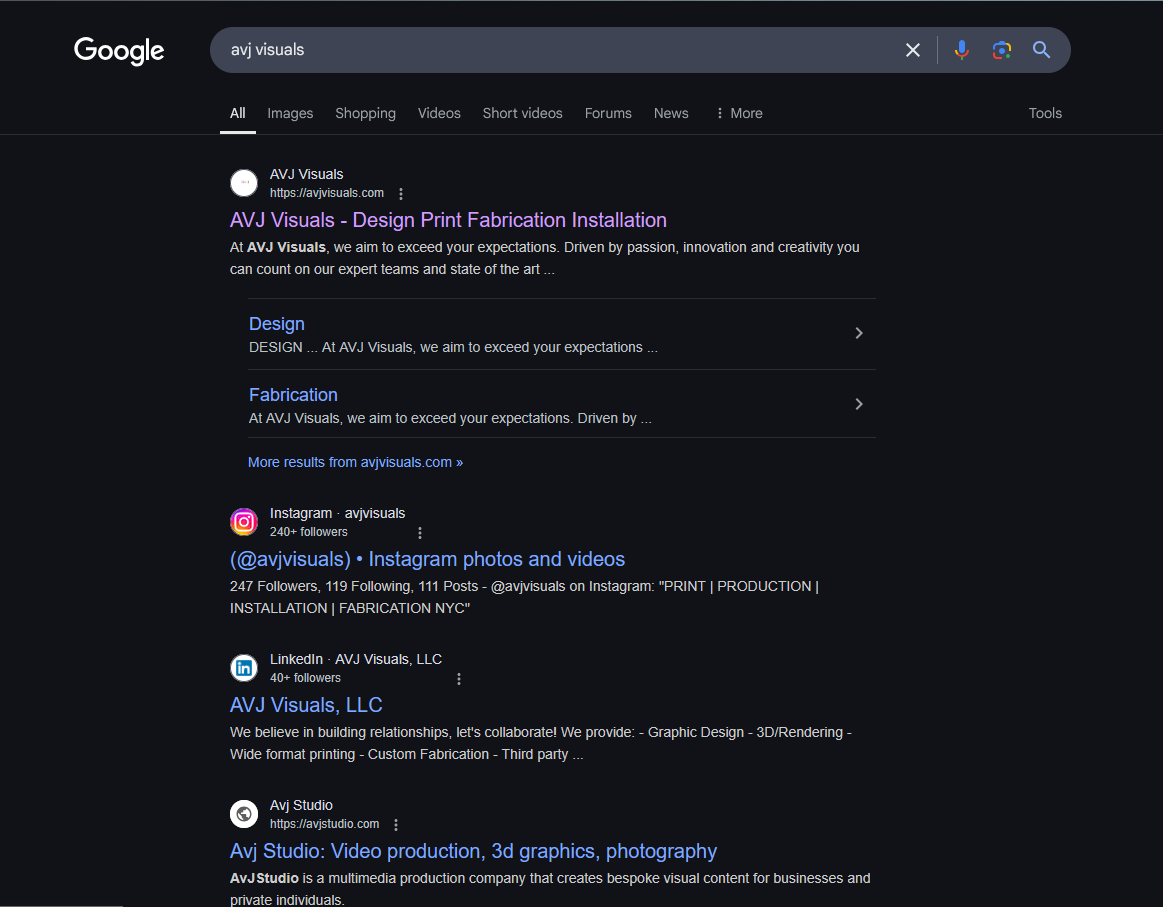1163x907 pixels.
Task: Open three-dot menu for LinkedIn result
Action: 459,679
